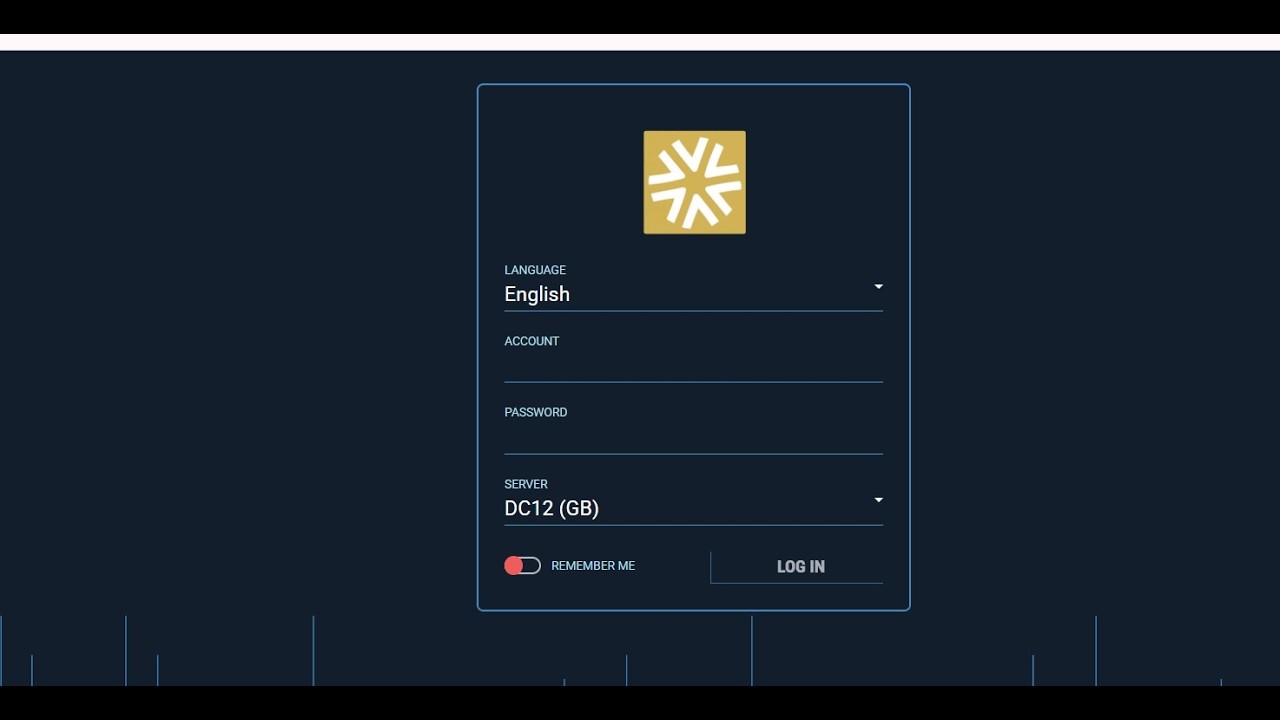Click the ACCOUNT field label

(532, 341)
